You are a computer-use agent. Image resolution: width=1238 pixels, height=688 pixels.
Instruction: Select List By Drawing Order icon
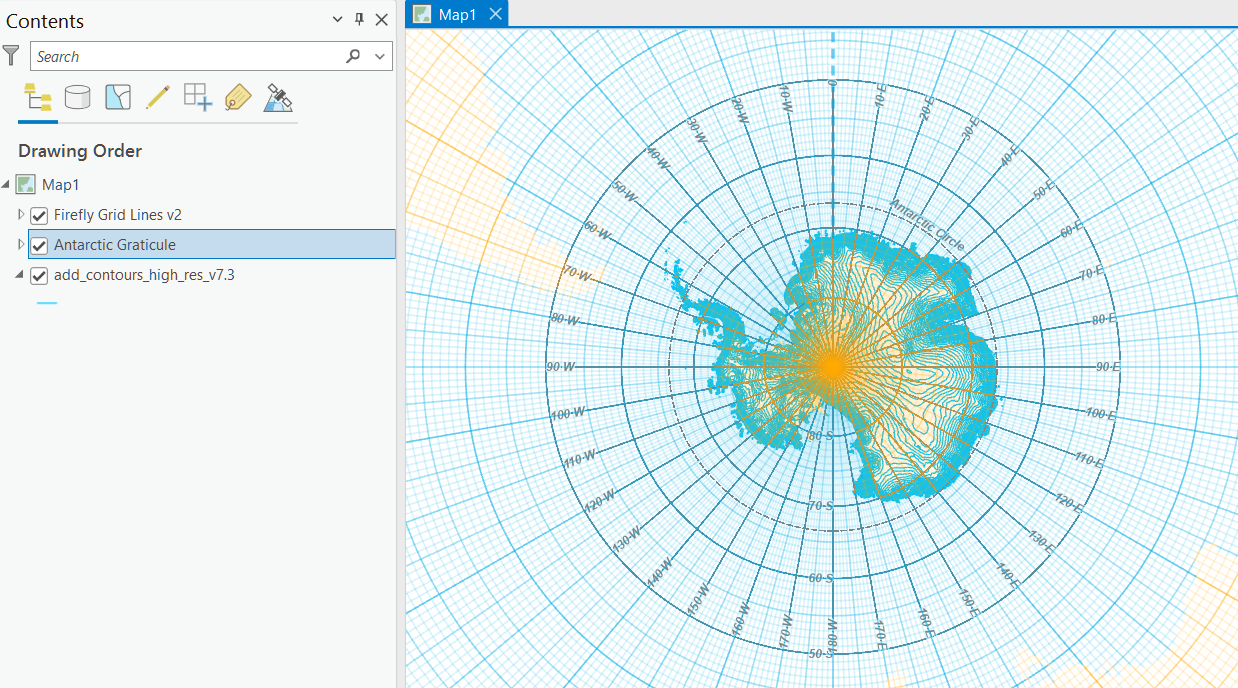(38, 97)
